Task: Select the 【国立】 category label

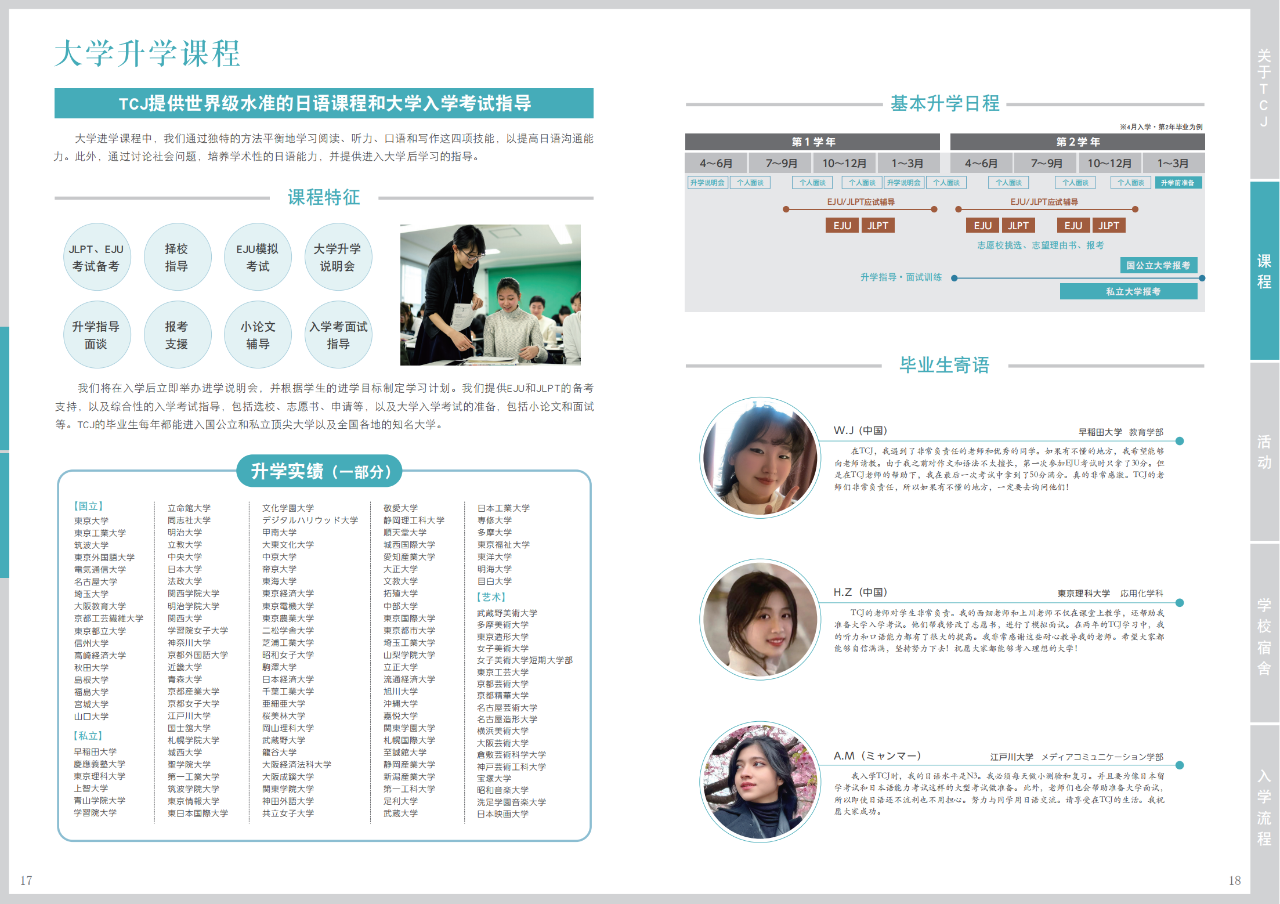Action: (x=88, y=508)
